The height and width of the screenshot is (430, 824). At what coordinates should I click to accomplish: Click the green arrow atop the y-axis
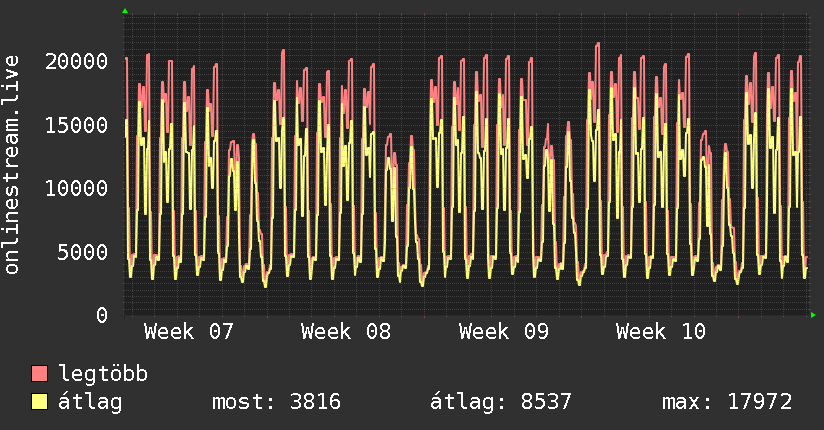[x=125, y=11]
